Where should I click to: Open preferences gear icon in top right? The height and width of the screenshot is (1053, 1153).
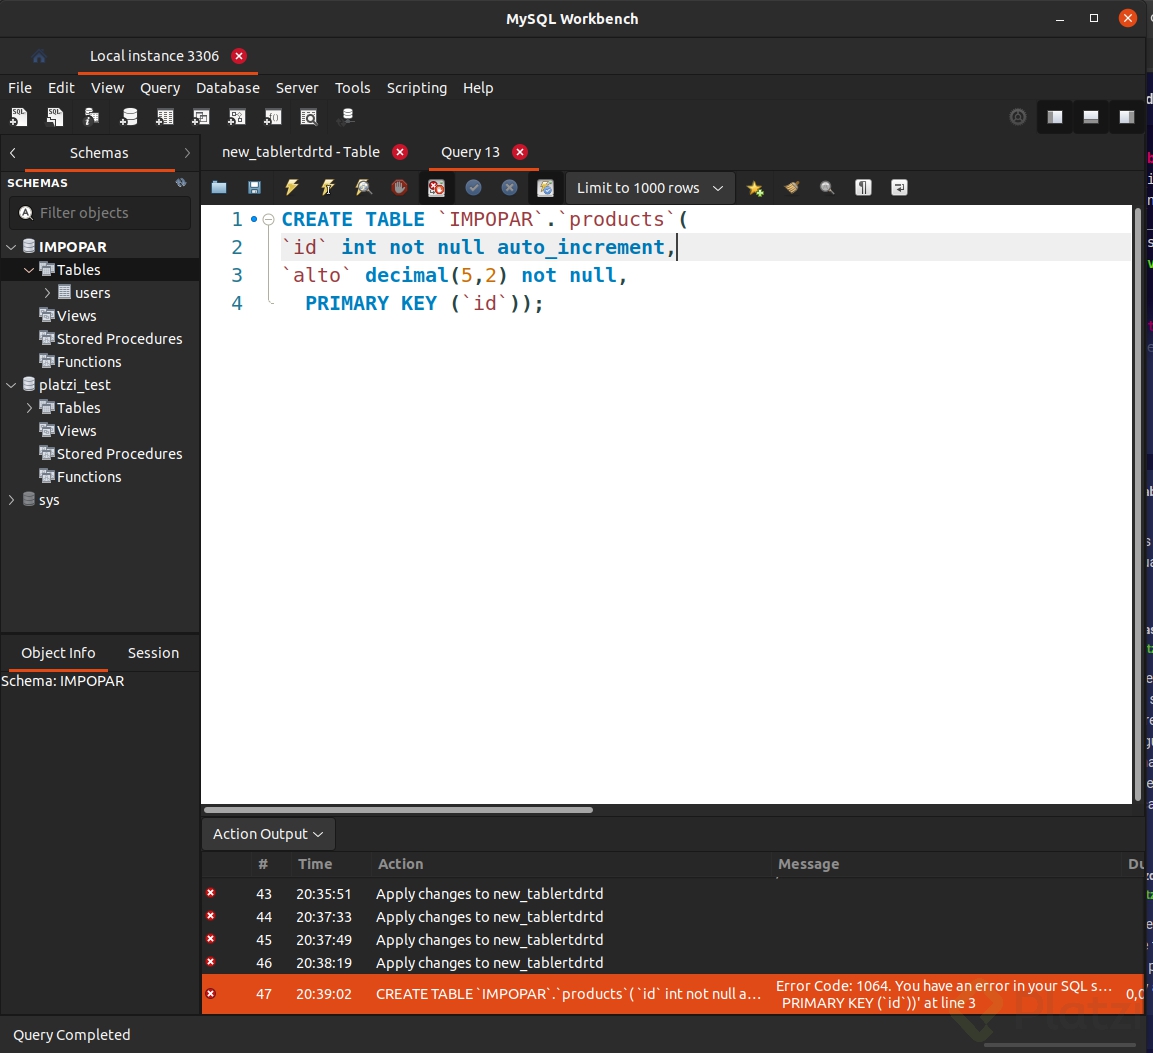(1018, 117)
